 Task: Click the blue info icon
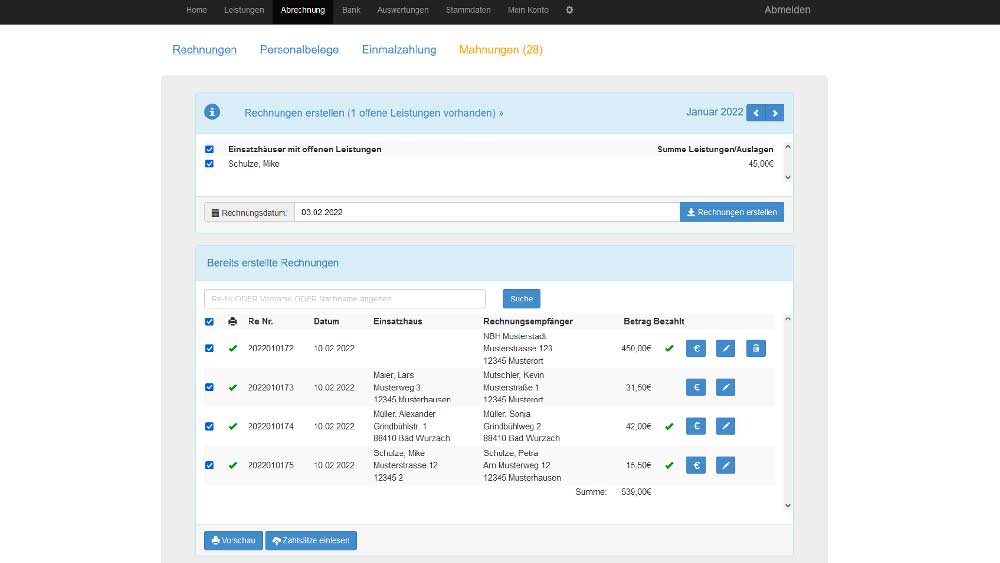click(212, 112)
